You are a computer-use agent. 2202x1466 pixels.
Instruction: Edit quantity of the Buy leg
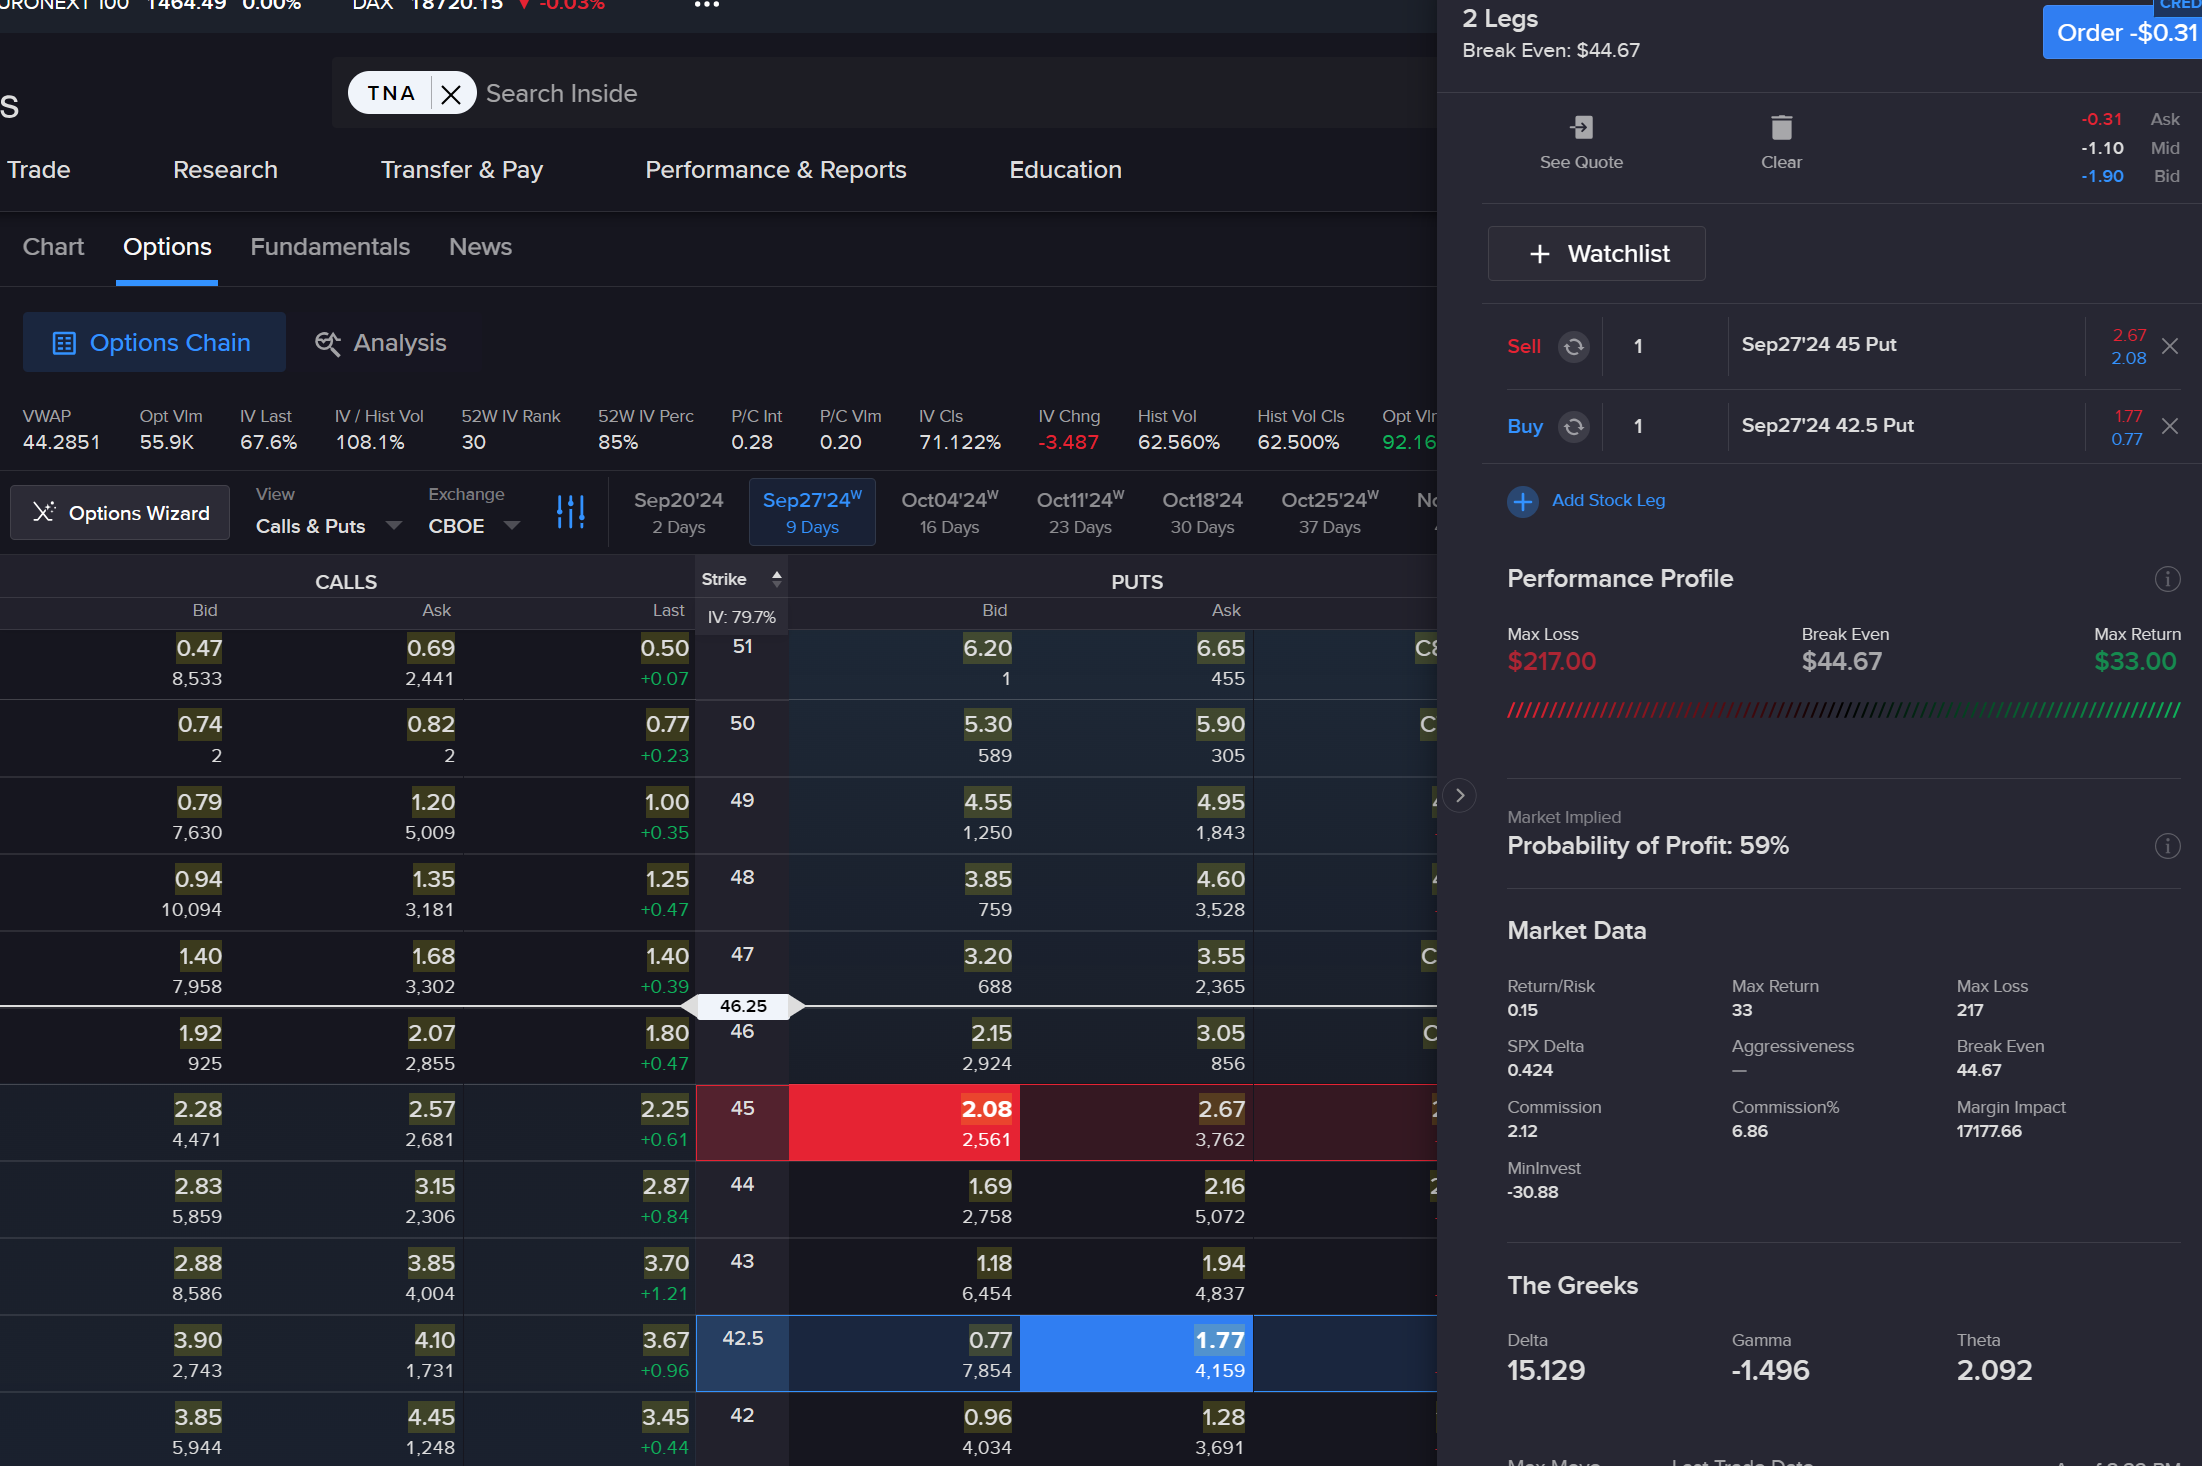pyautogui.click(x=1665, y=426)
